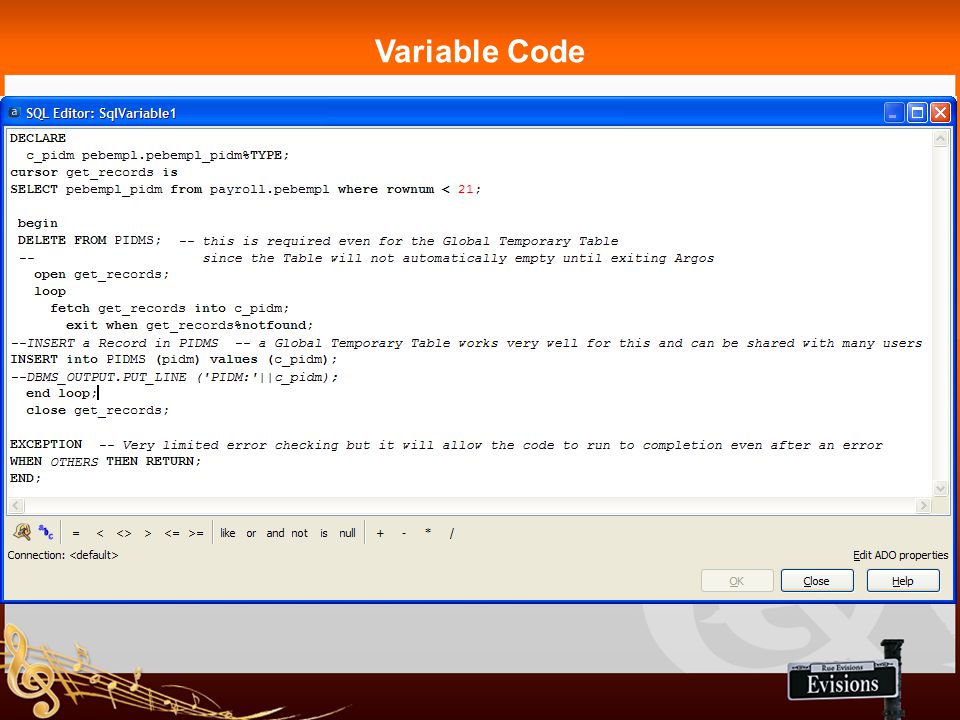Insert the 'null' keyword
The image size is (960, 720).
[x=347, y=533]
